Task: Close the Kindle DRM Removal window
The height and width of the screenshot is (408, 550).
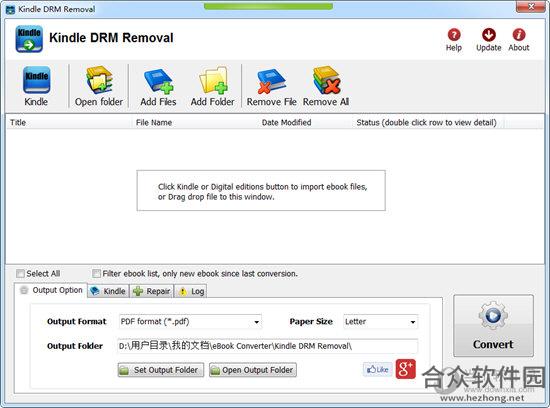Action: coord(531,7)
